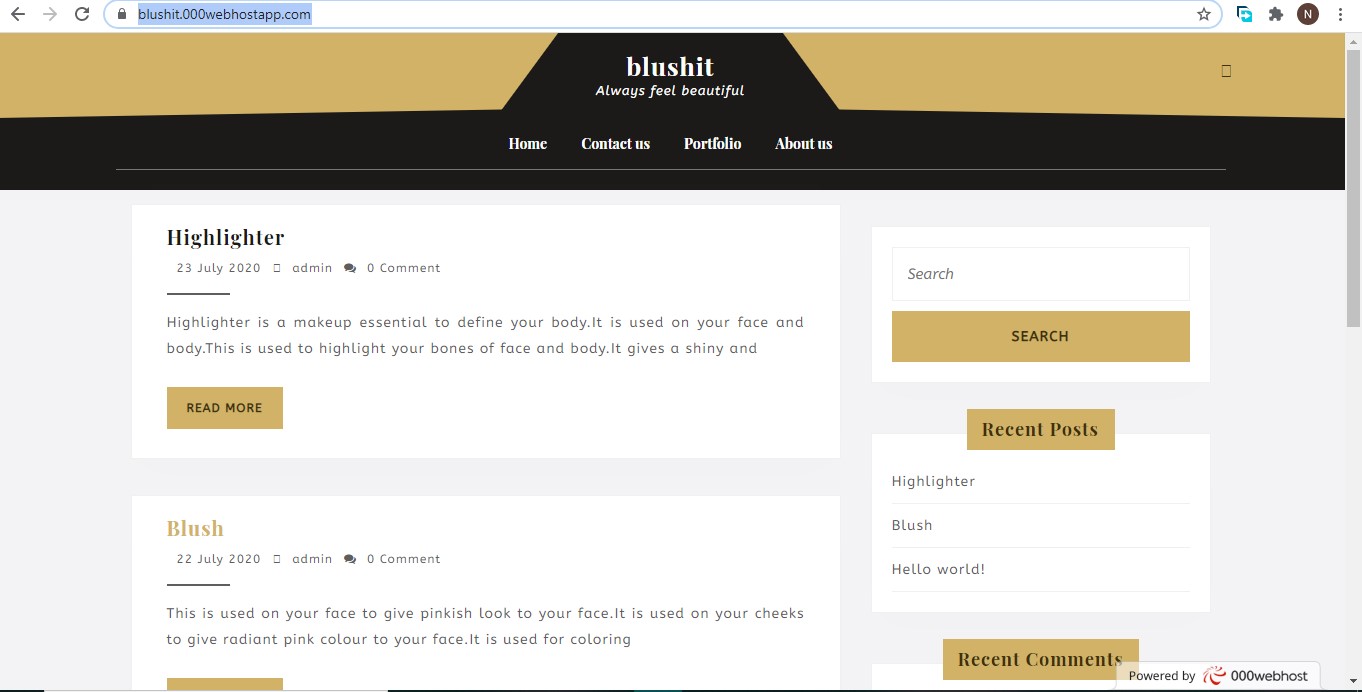Image resolution: width=1362 pixels, height=692 pixels.
Task: Open '0 Comment' link under Highlighter
Action: click(x=403, y=268)
